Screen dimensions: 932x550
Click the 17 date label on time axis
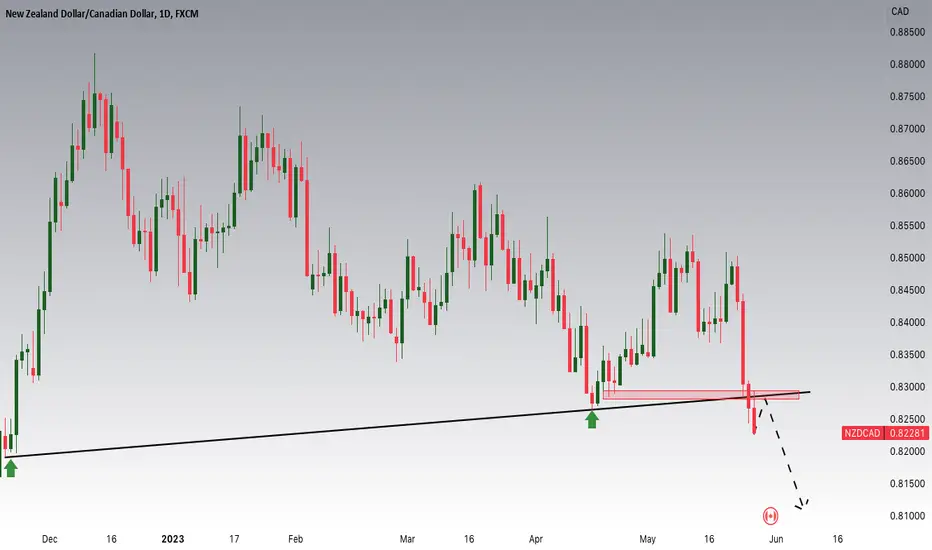[234, 539]
